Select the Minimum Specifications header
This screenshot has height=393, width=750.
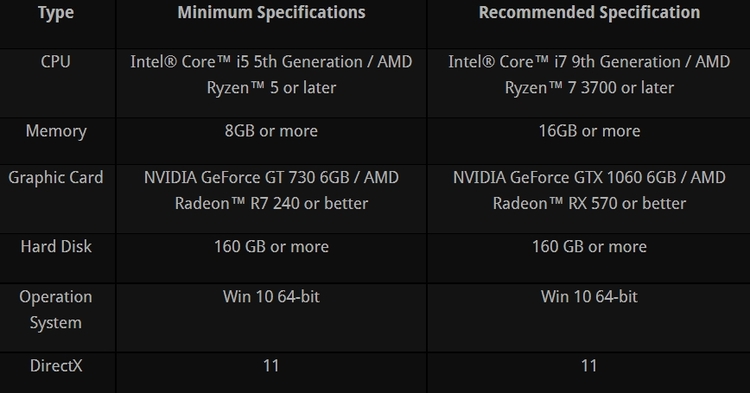point(271,12)
